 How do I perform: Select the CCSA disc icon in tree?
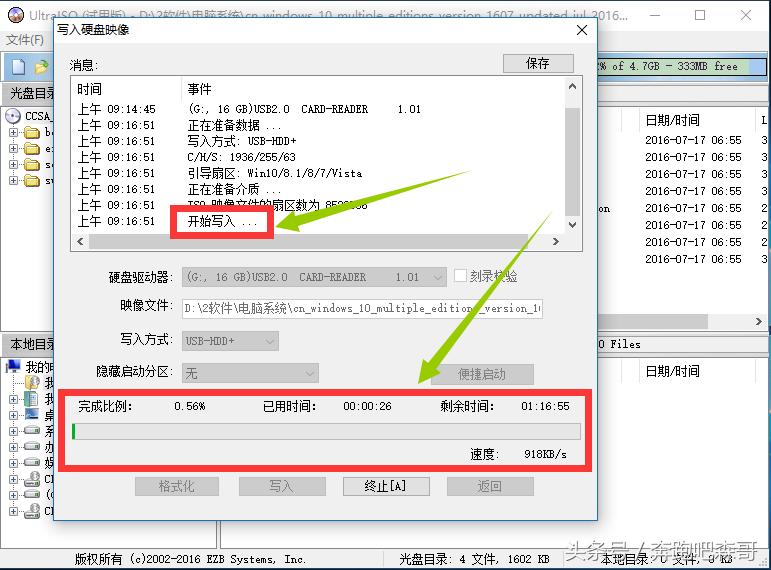pyautogui.click(x=13, y=117)
